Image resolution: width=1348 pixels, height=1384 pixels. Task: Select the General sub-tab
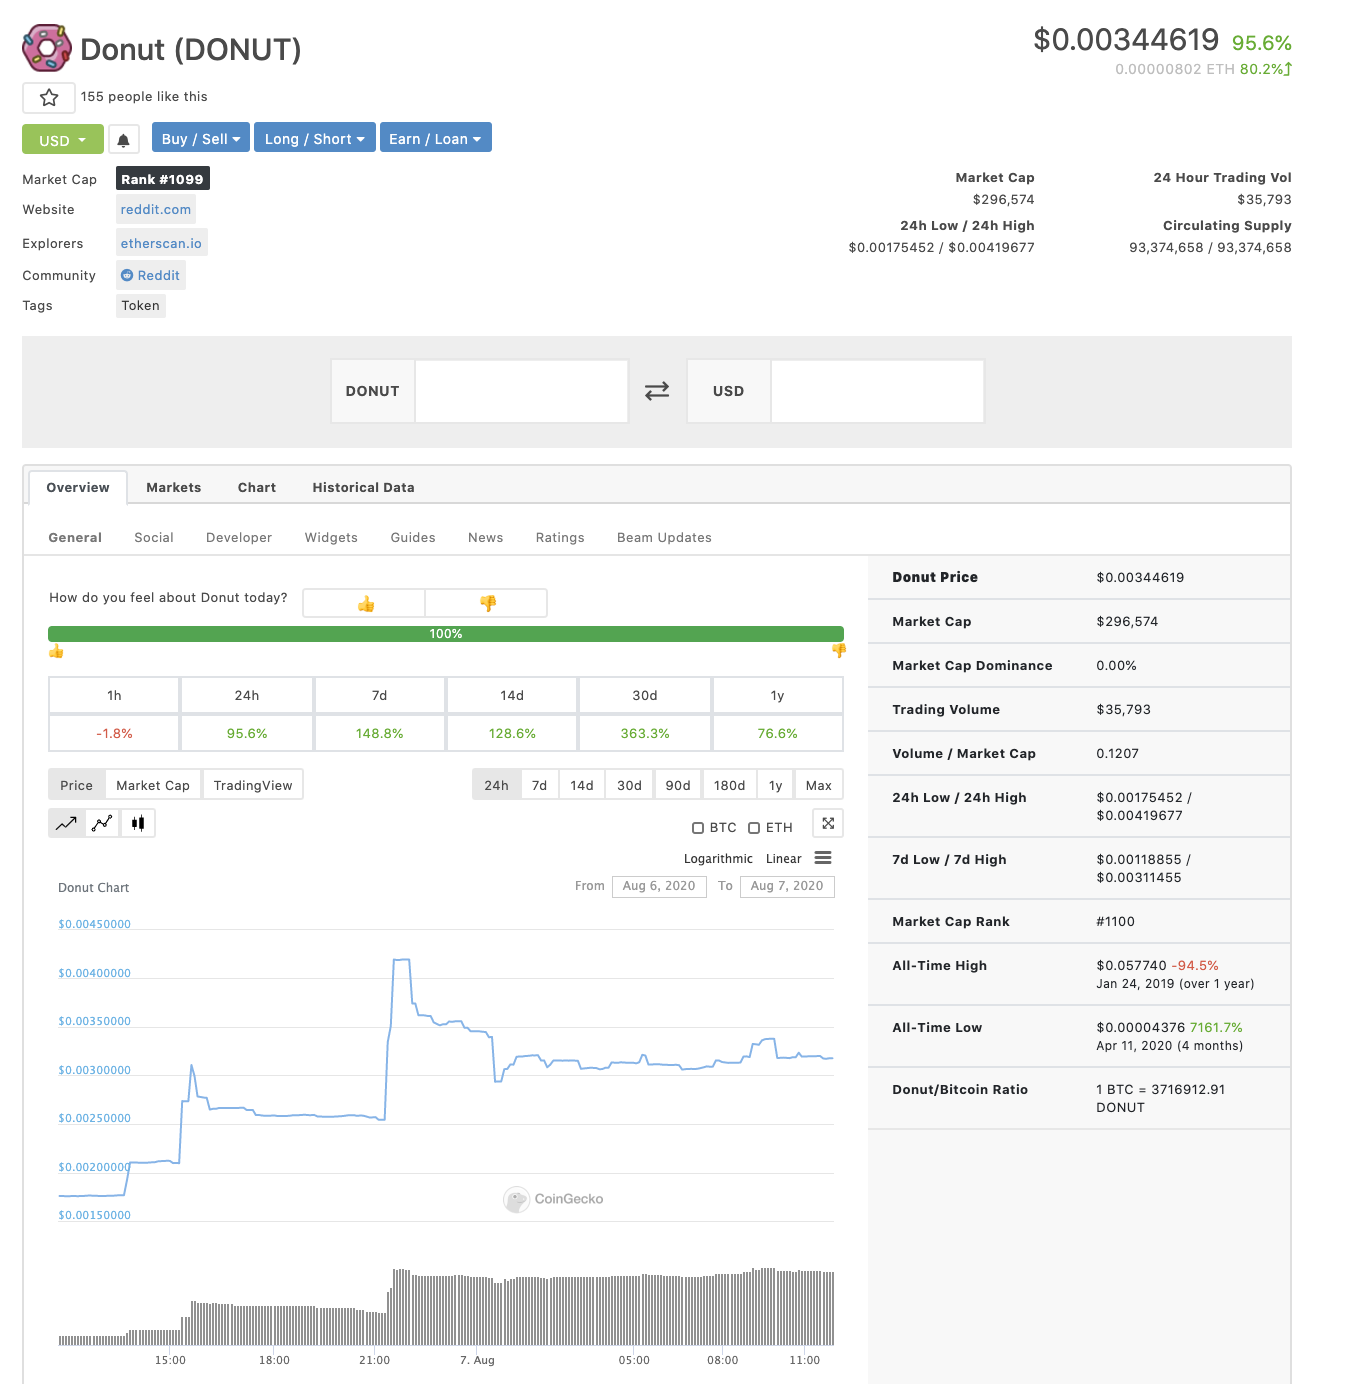[75, 537]
